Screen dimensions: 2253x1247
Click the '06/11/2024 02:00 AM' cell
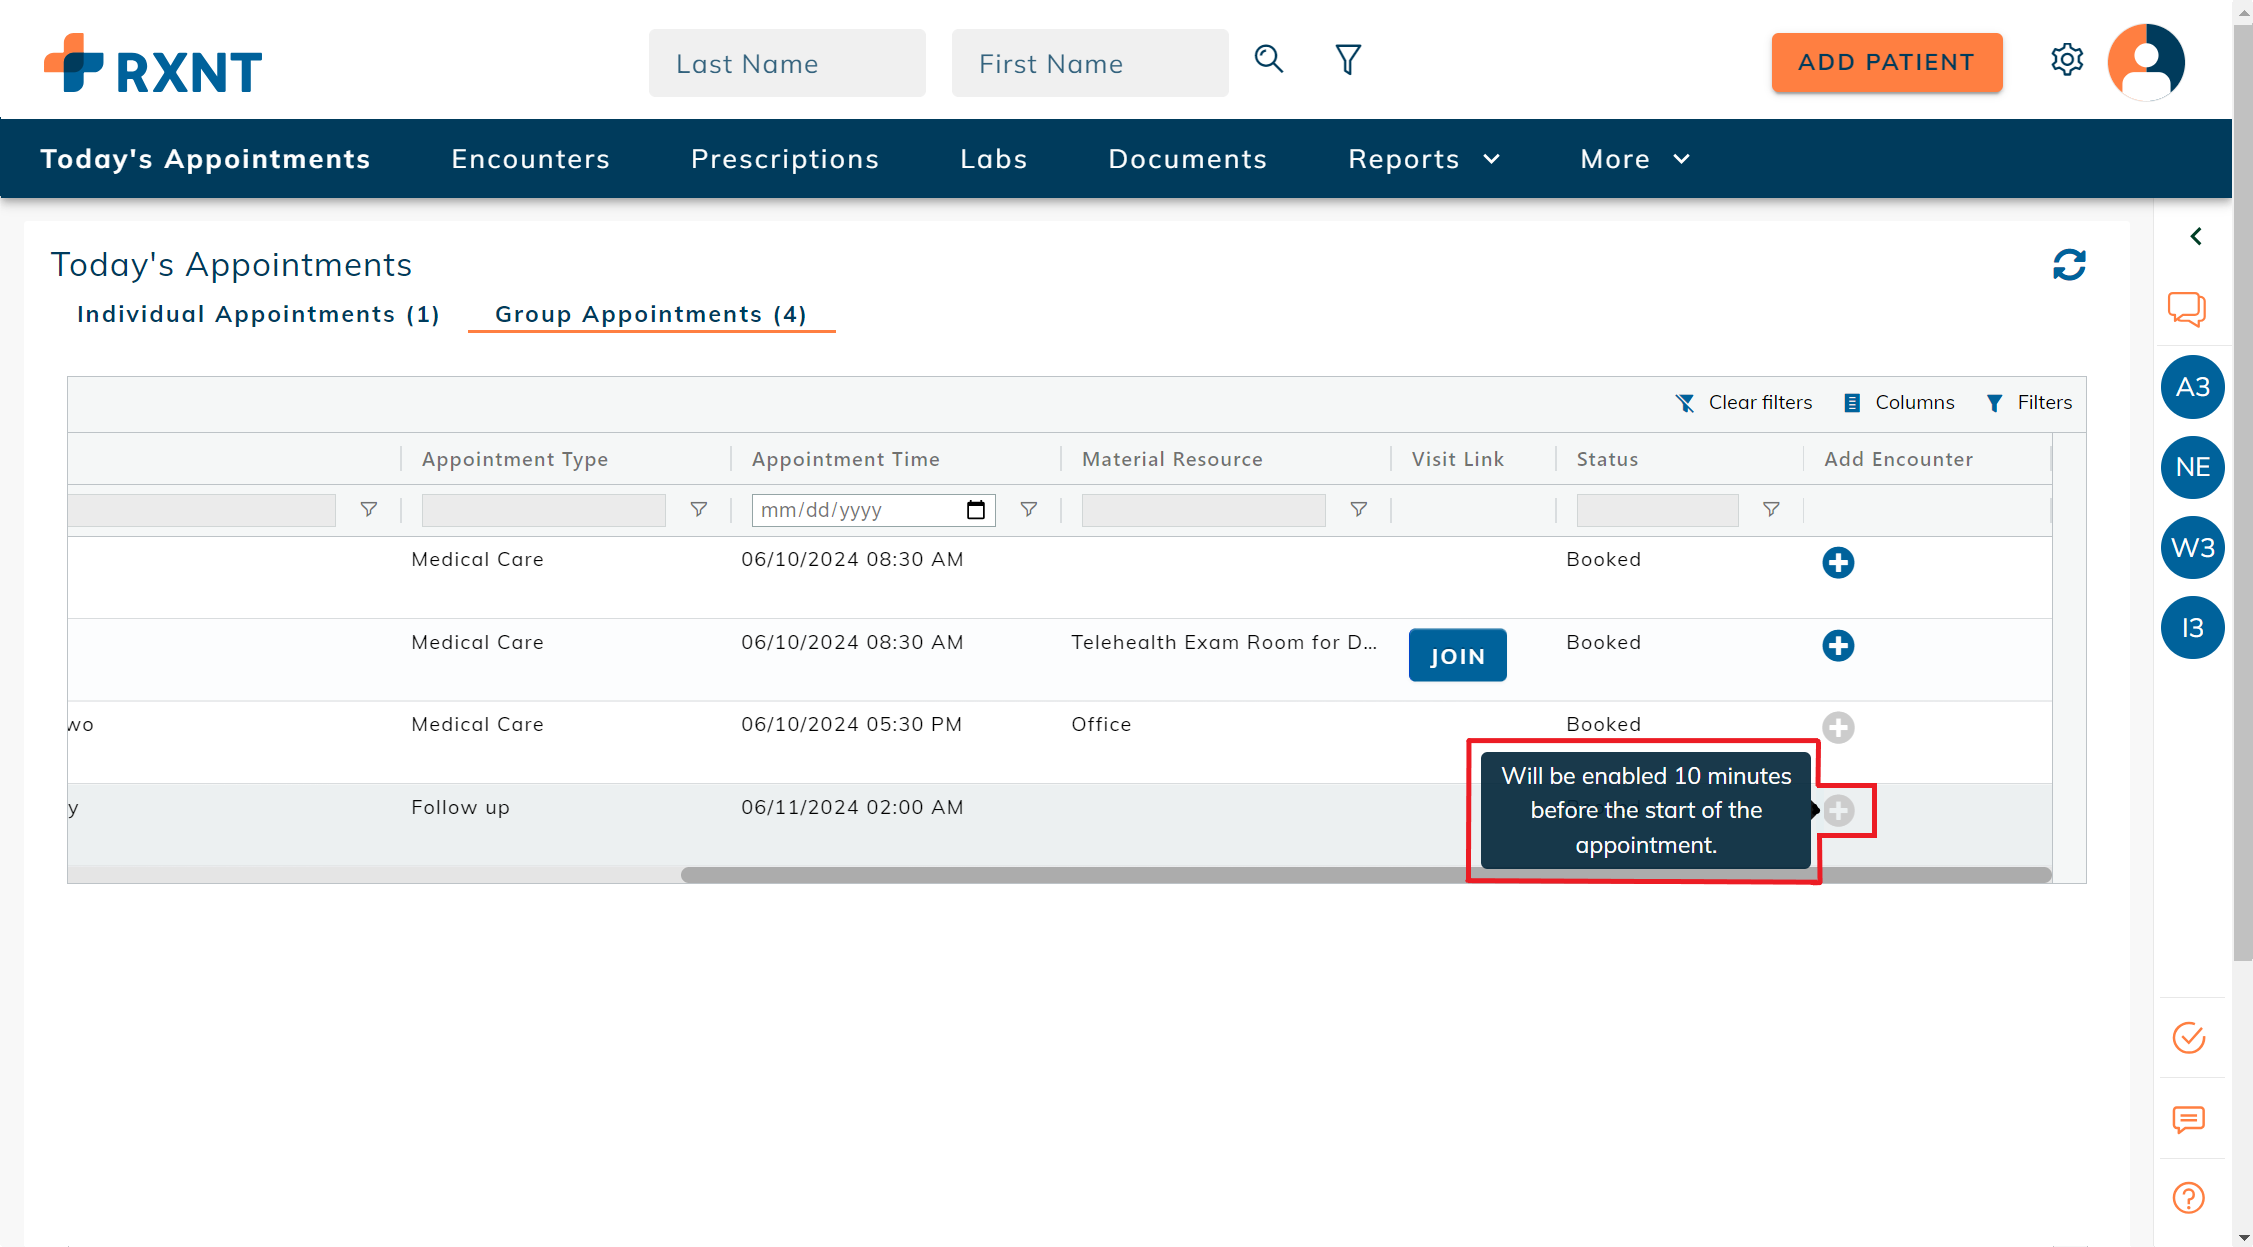click(x=852, y=807)
